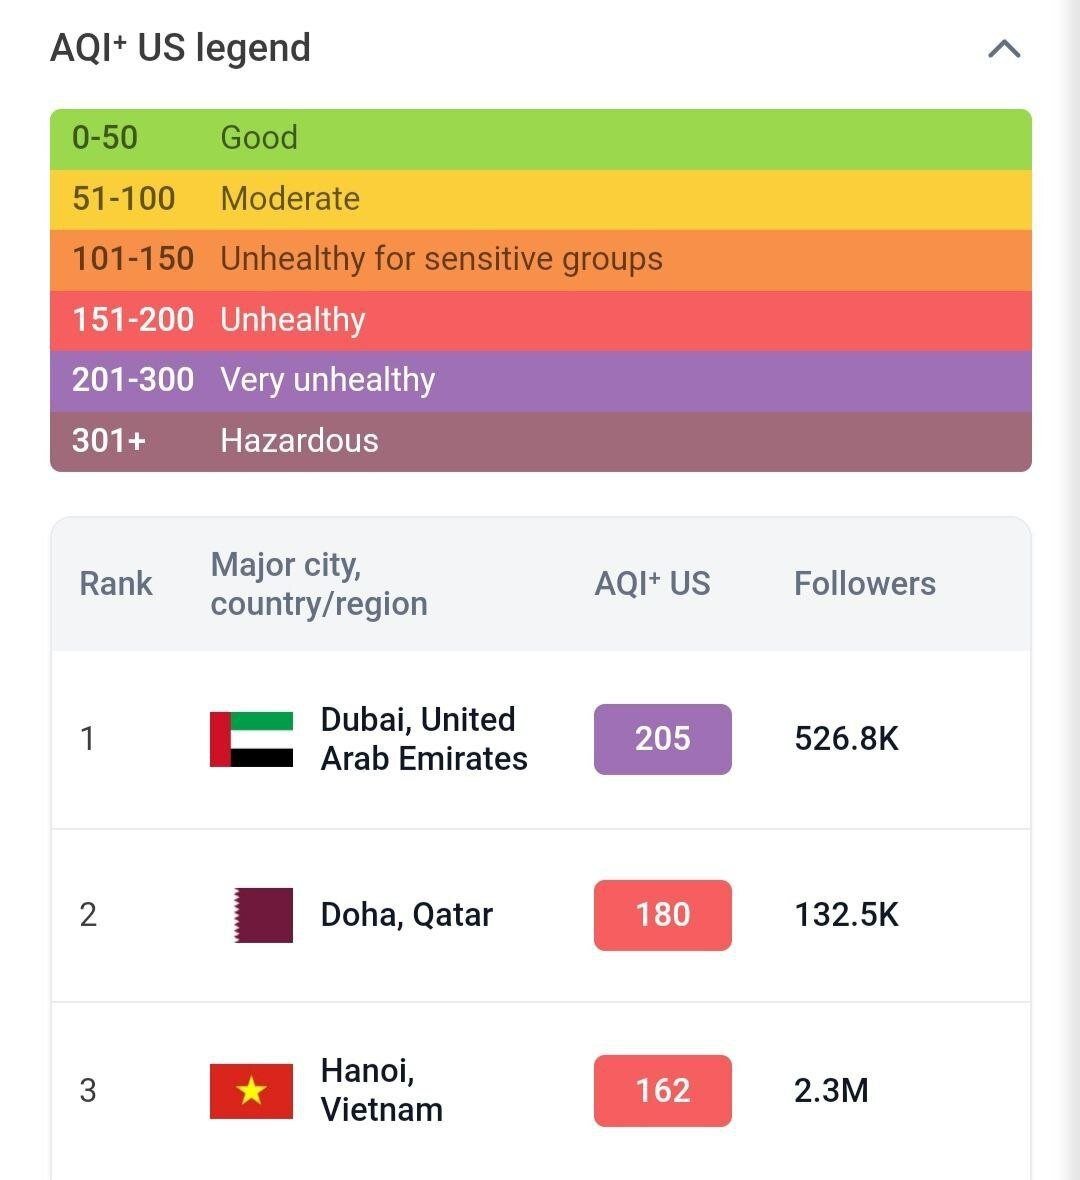This screenshot has height=1180, width=1080.
Task: Collapse the AQI+ US legend section
Action: pyautogui.click(x=1004, y=49)
